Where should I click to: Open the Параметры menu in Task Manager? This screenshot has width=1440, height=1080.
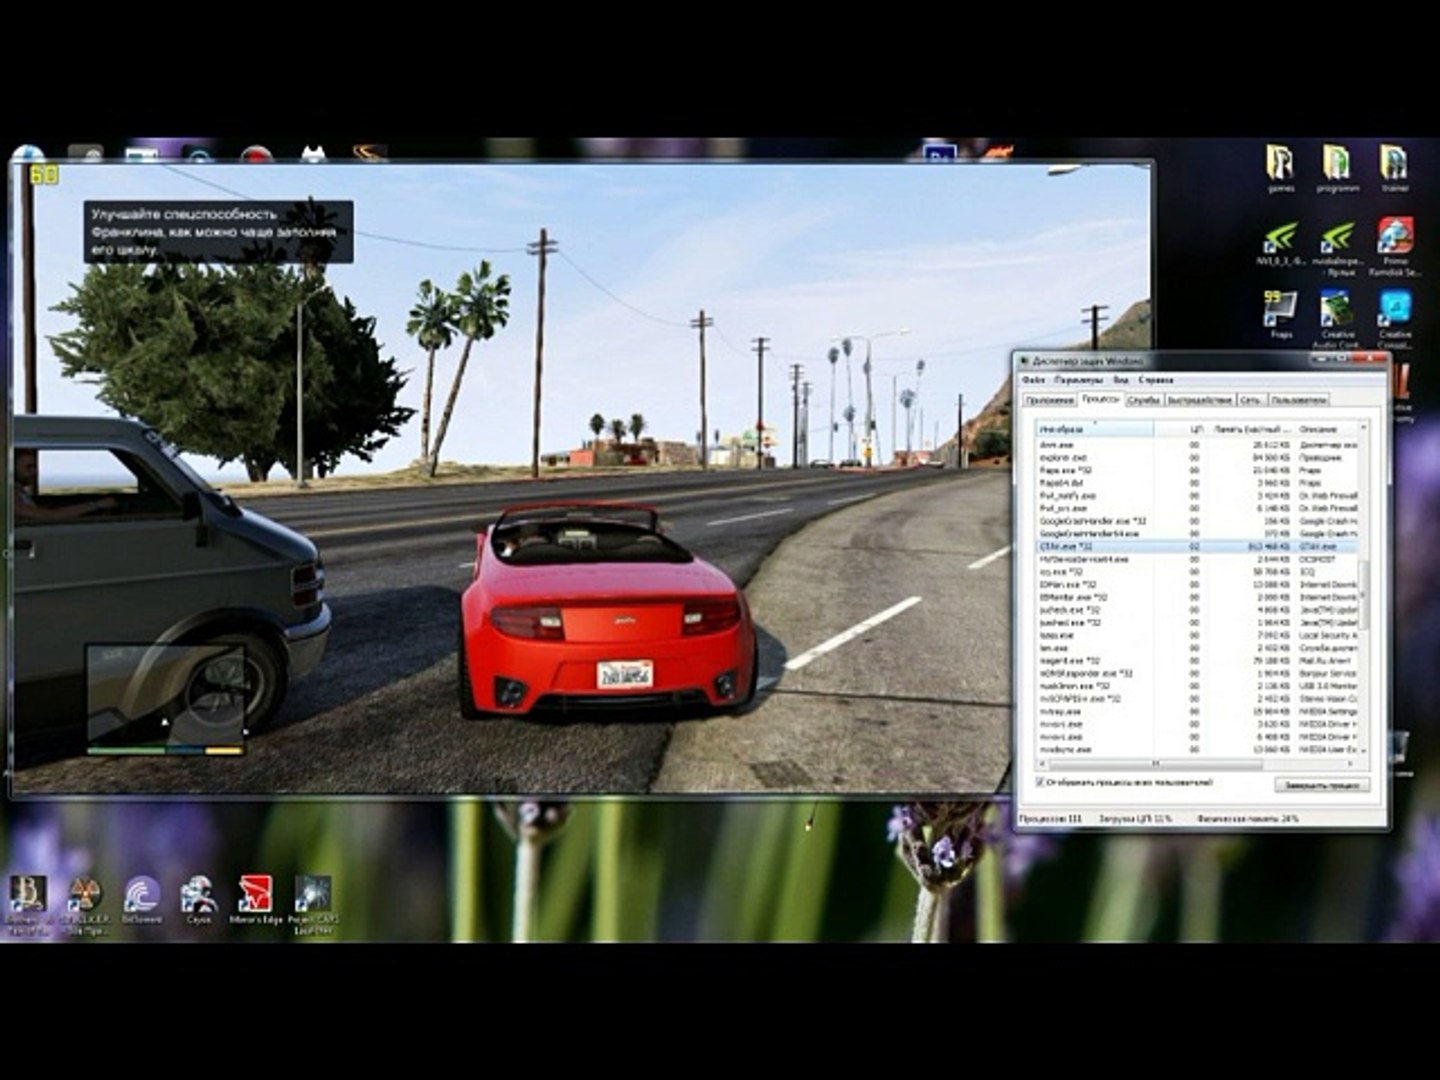[1079, 380]
